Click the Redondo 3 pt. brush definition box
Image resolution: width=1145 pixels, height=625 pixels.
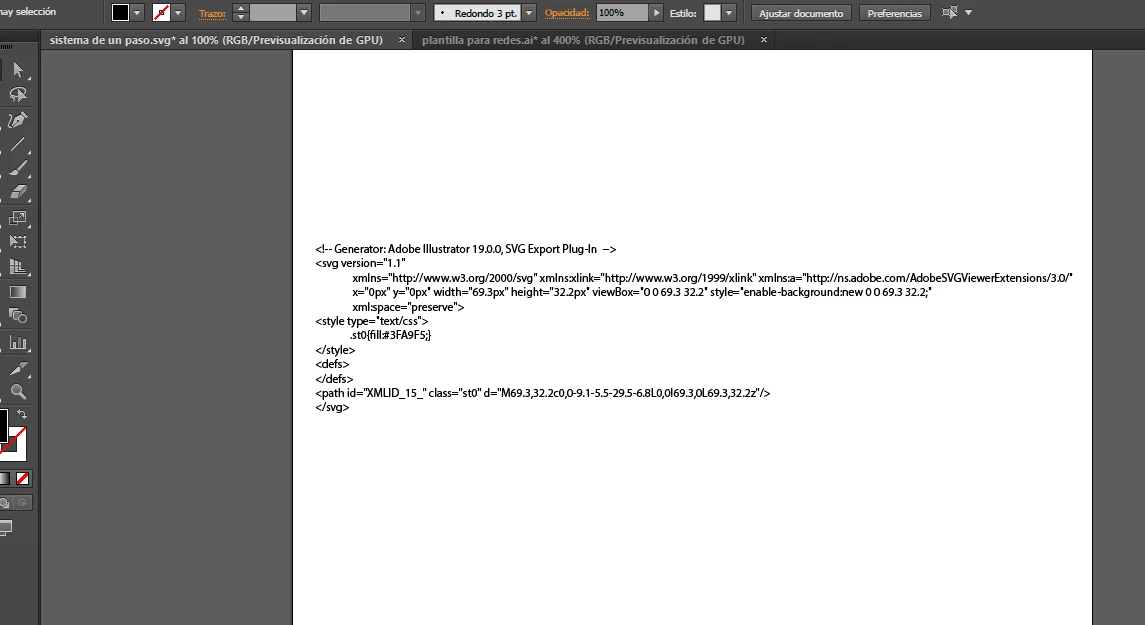[478, 12]
